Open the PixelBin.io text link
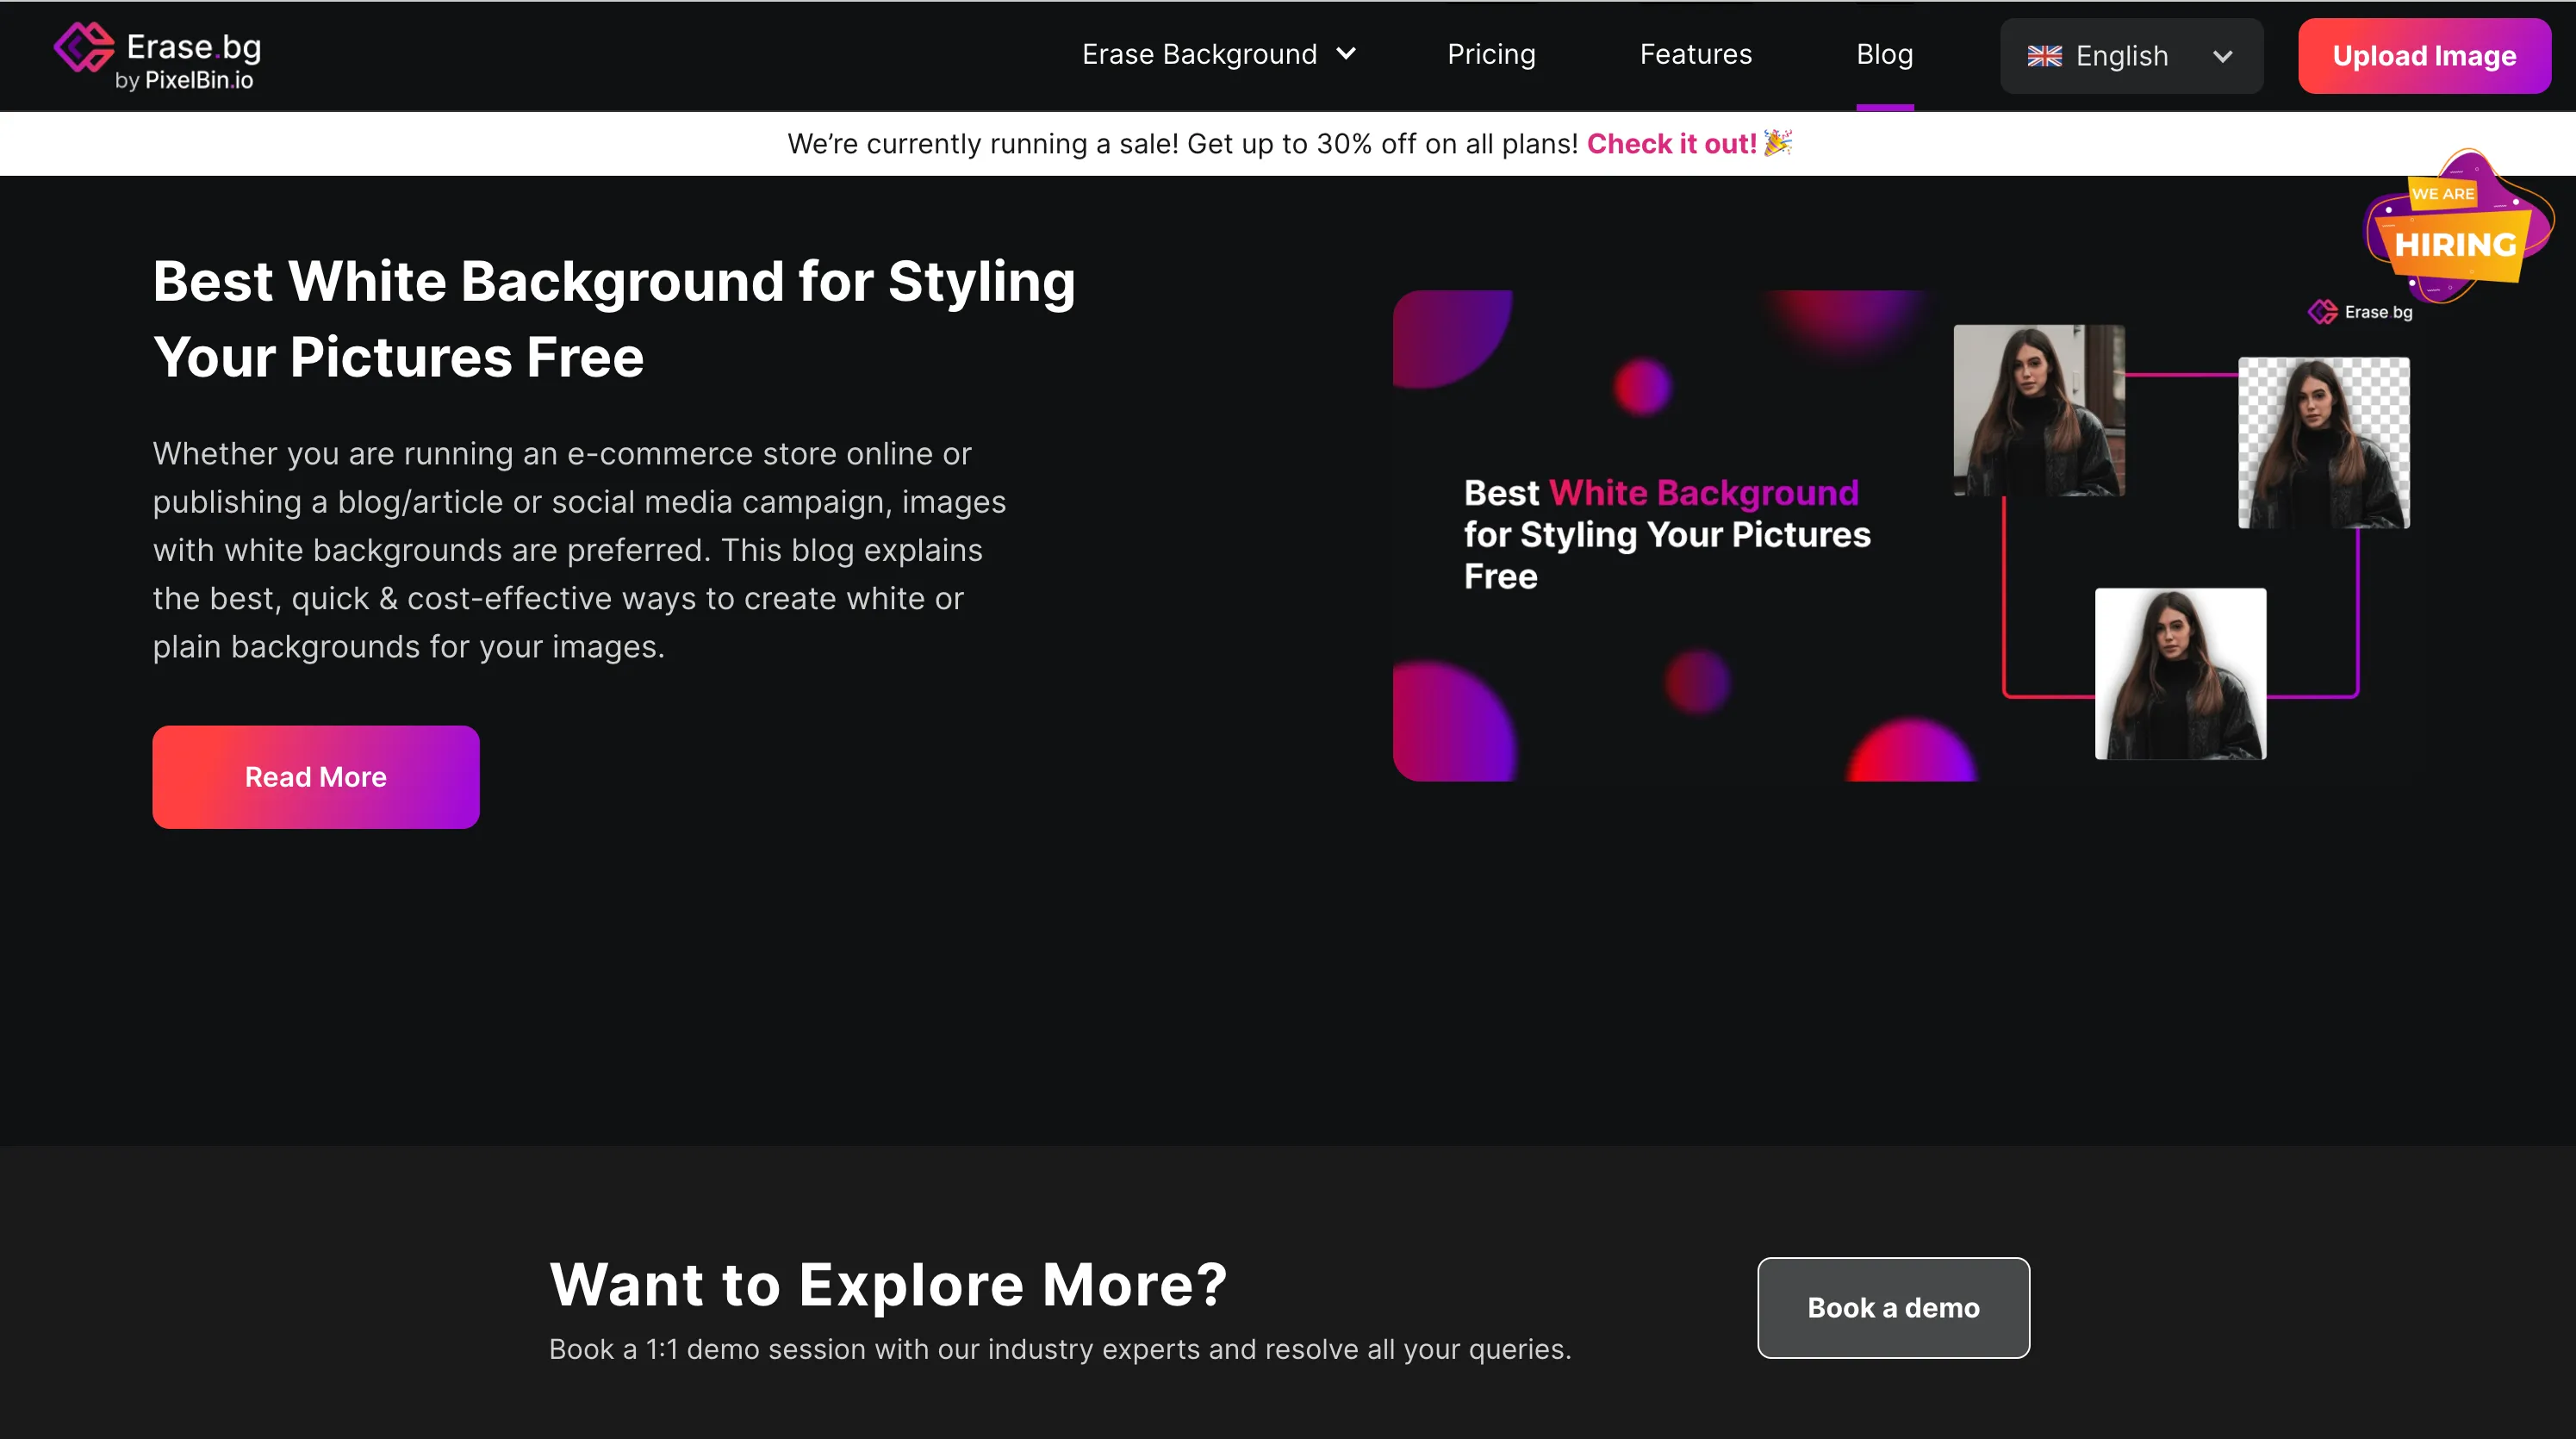 (198, 80)
